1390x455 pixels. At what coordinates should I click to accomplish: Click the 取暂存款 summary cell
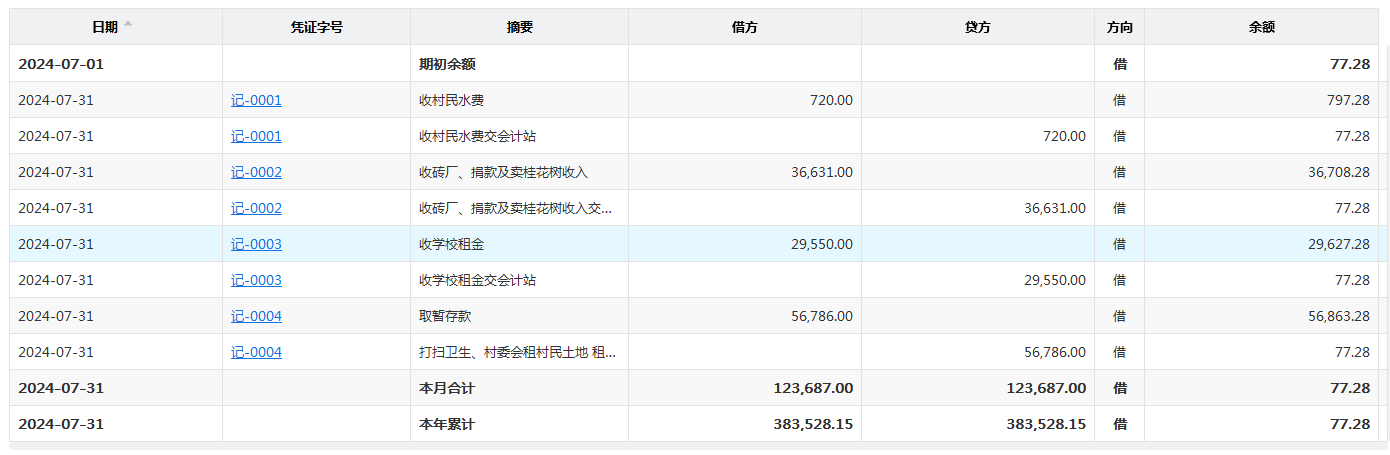click(x=445, y=316)
